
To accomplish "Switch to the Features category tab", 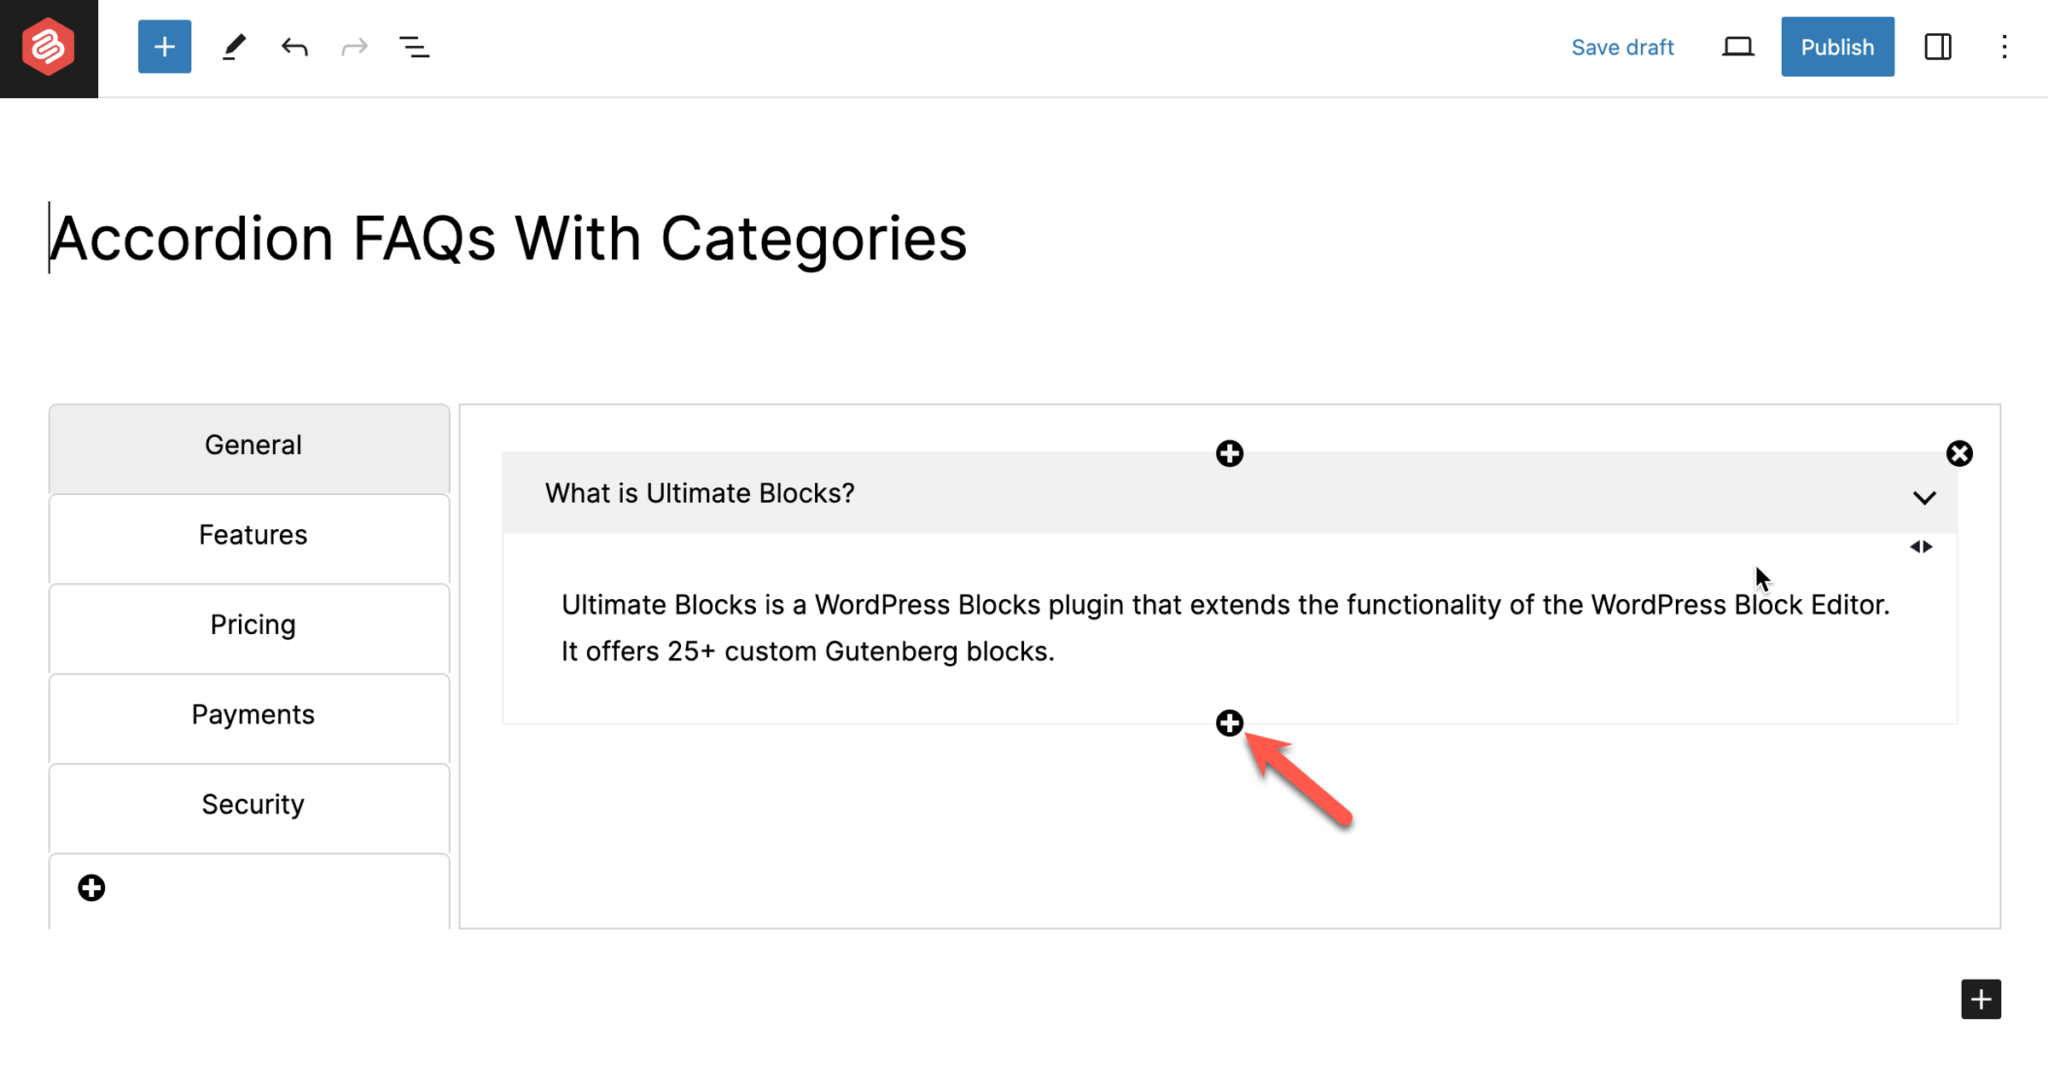I will coord(252,535).
